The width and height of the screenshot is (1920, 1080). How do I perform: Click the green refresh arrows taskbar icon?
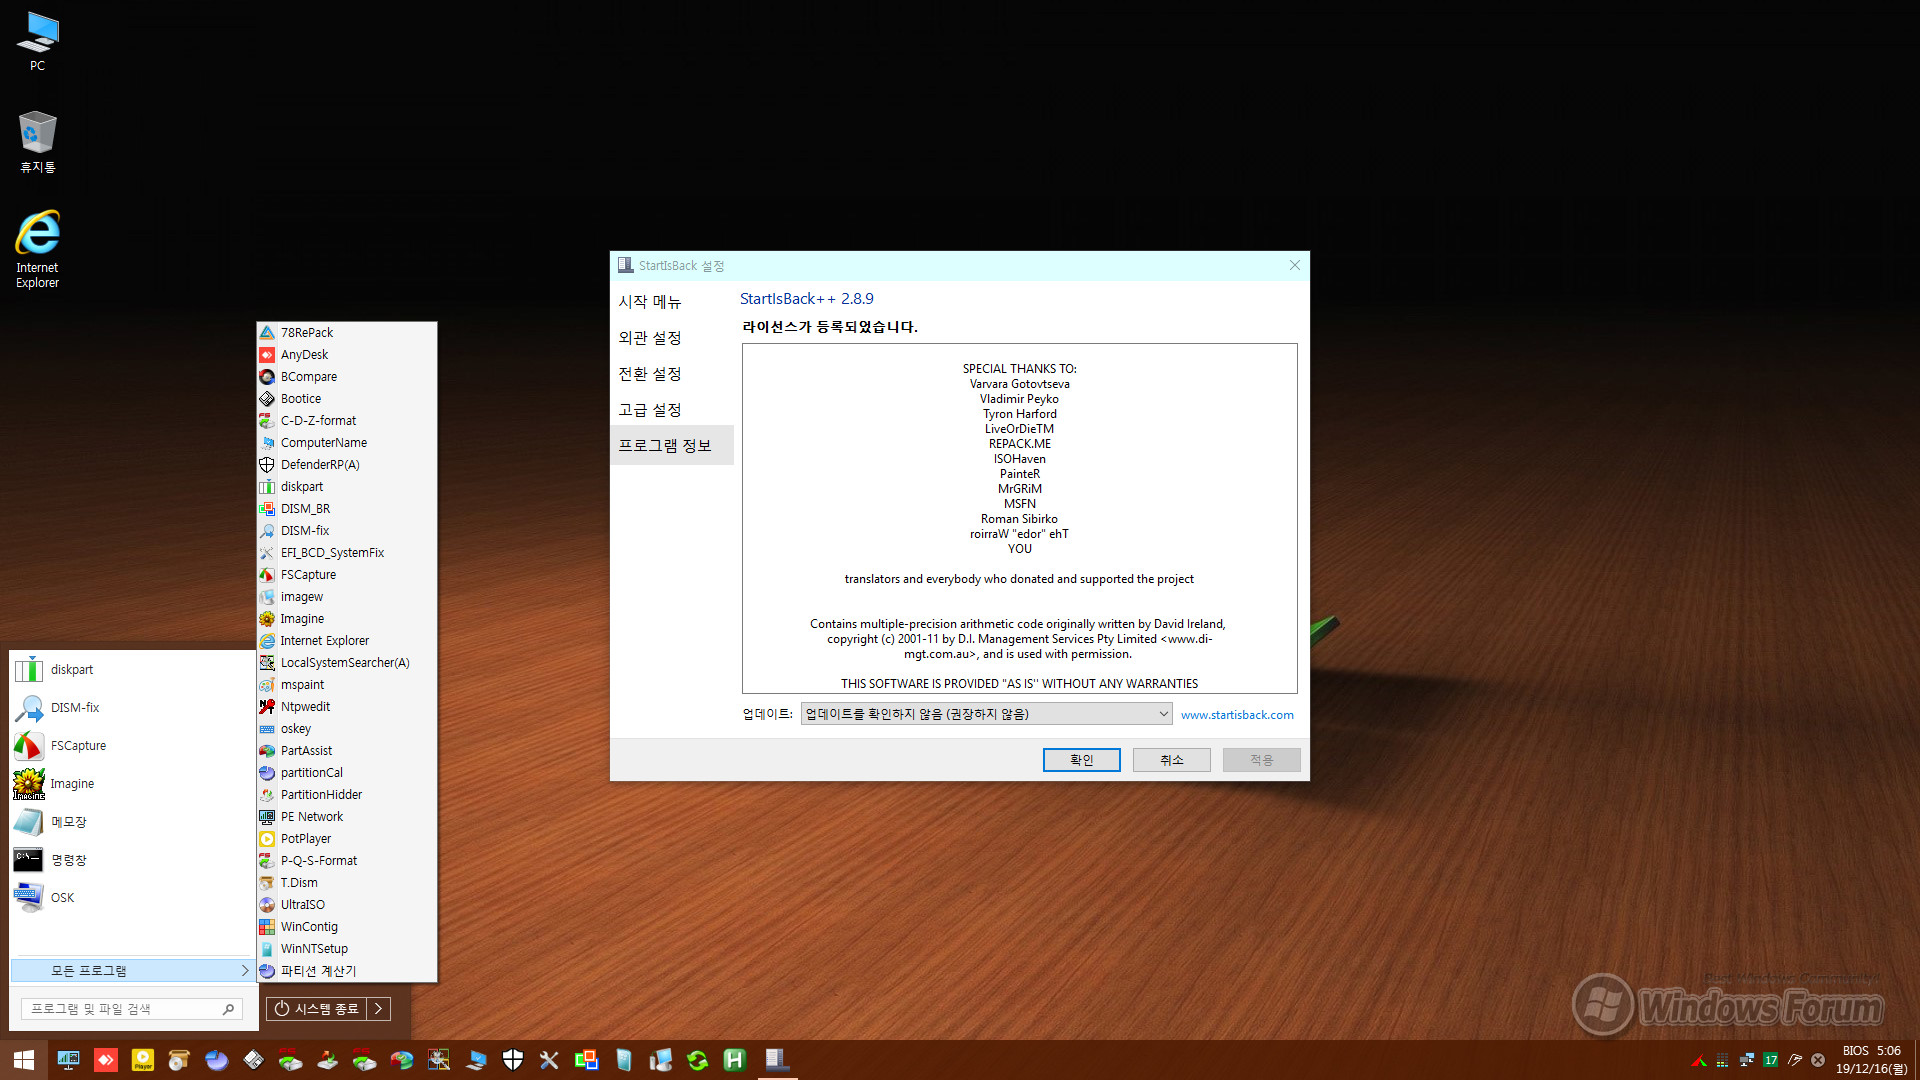coord(697,1060)
